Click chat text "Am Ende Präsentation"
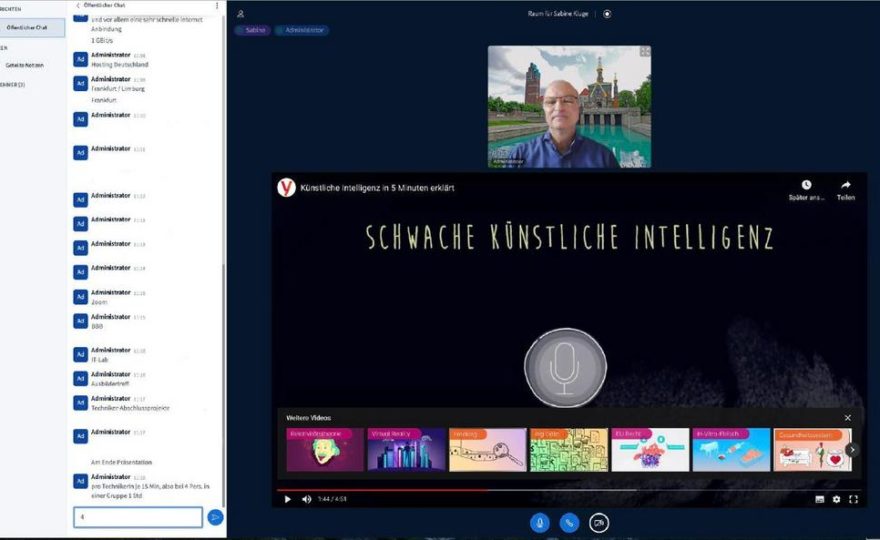880x540 pixels. (x=121, y=463)
